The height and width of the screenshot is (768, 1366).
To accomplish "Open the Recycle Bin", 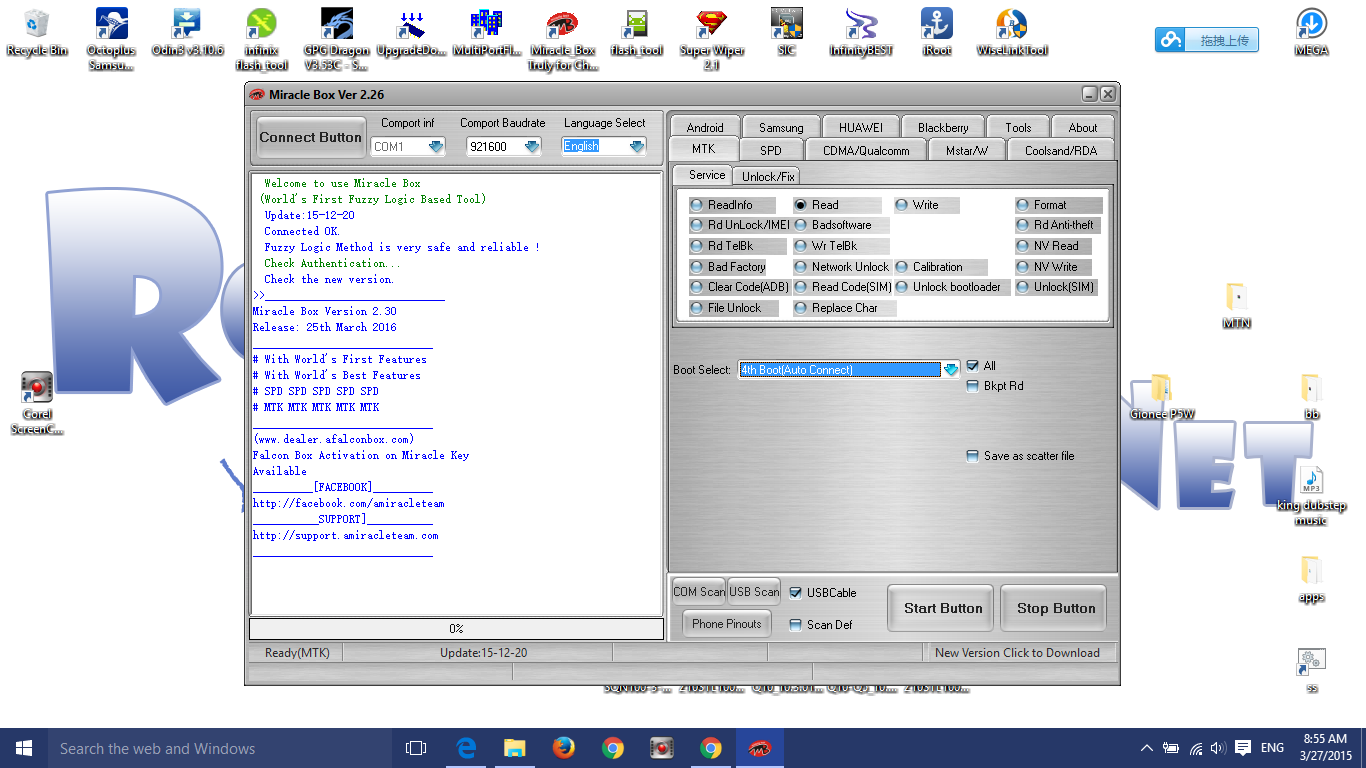I will pos(37,32).
